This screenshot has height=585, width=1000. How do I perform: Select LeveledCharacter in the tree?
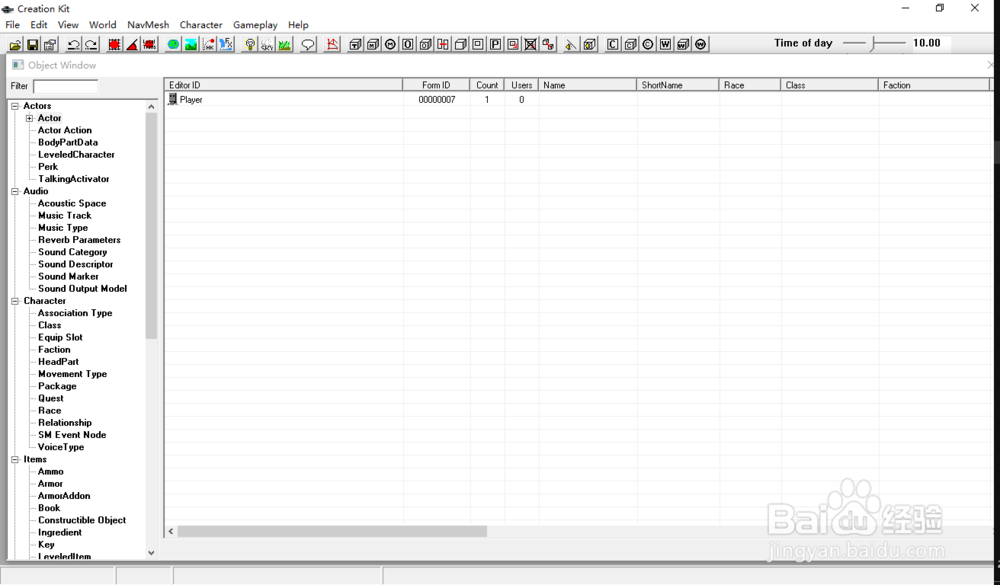coord(76,154)
